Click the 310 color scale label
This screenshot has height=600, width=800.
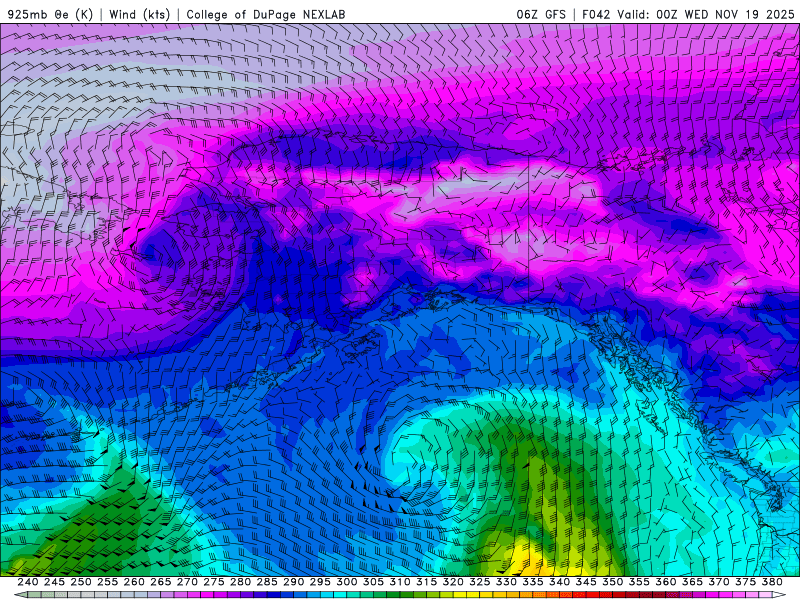click(399, 582)
